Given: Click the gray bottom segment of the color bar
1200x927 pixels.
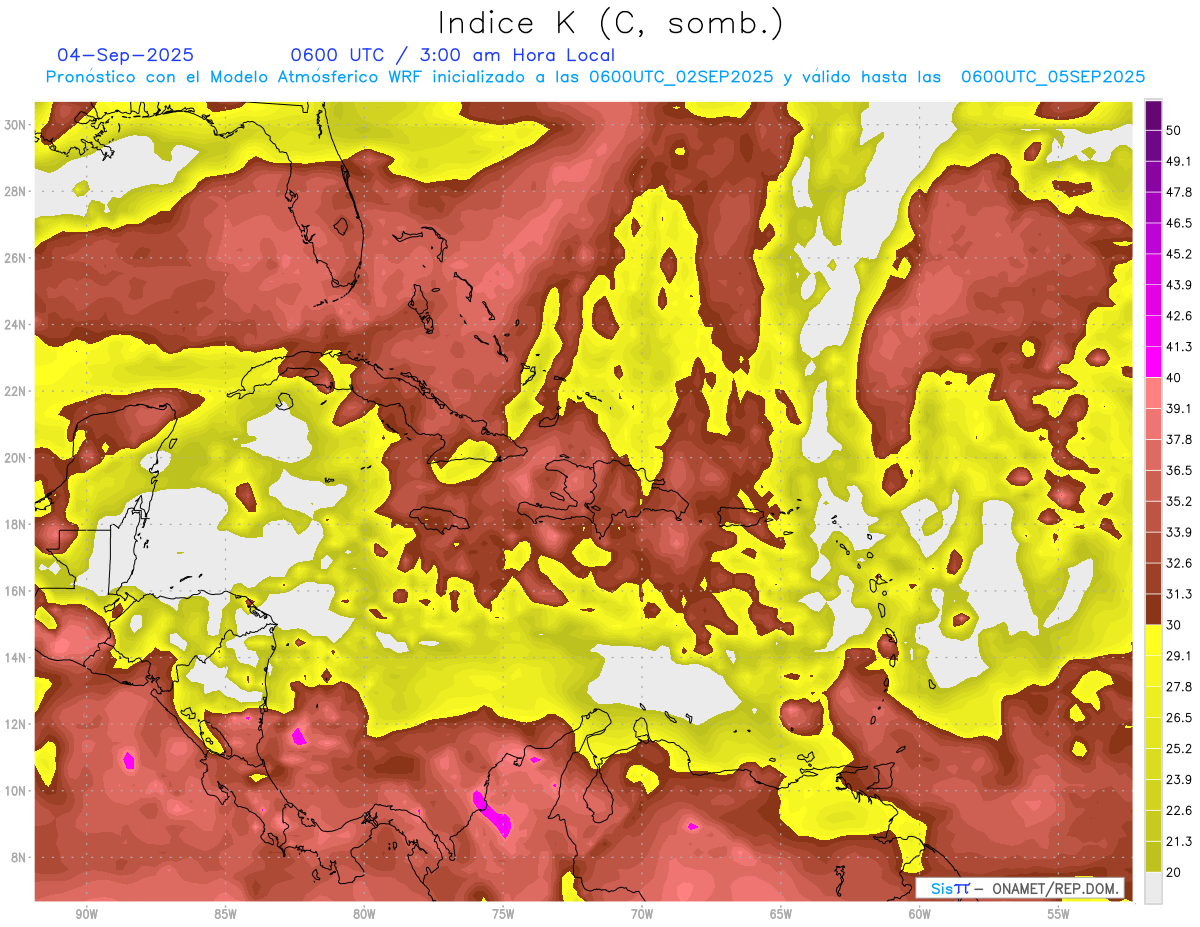Looking at the screenshot, I should point(1154,888).
